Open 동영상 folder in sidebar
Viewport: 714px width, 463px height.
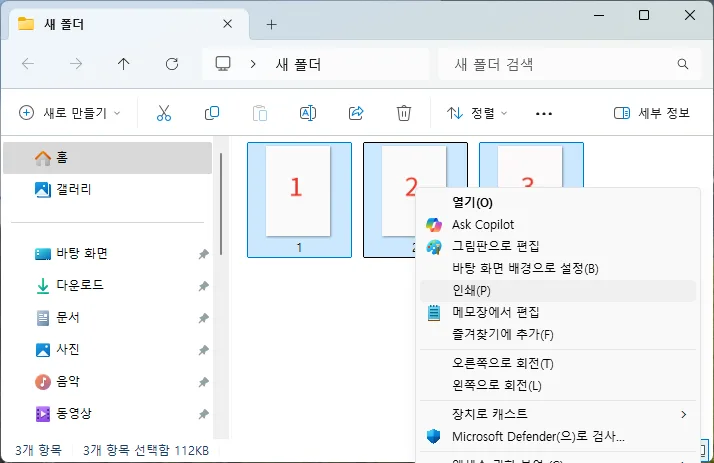(107, 413)
